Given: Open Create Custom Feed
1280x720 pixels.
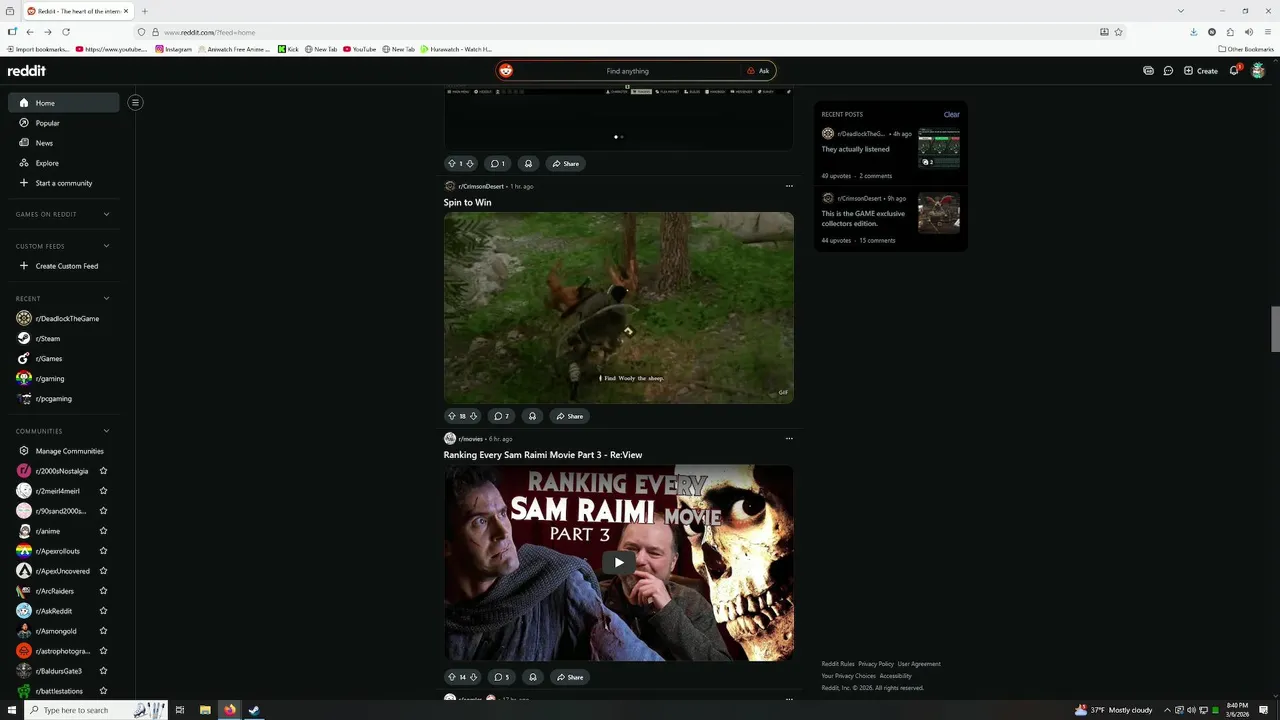Looking at the screenshot, I should pos(64,266).
